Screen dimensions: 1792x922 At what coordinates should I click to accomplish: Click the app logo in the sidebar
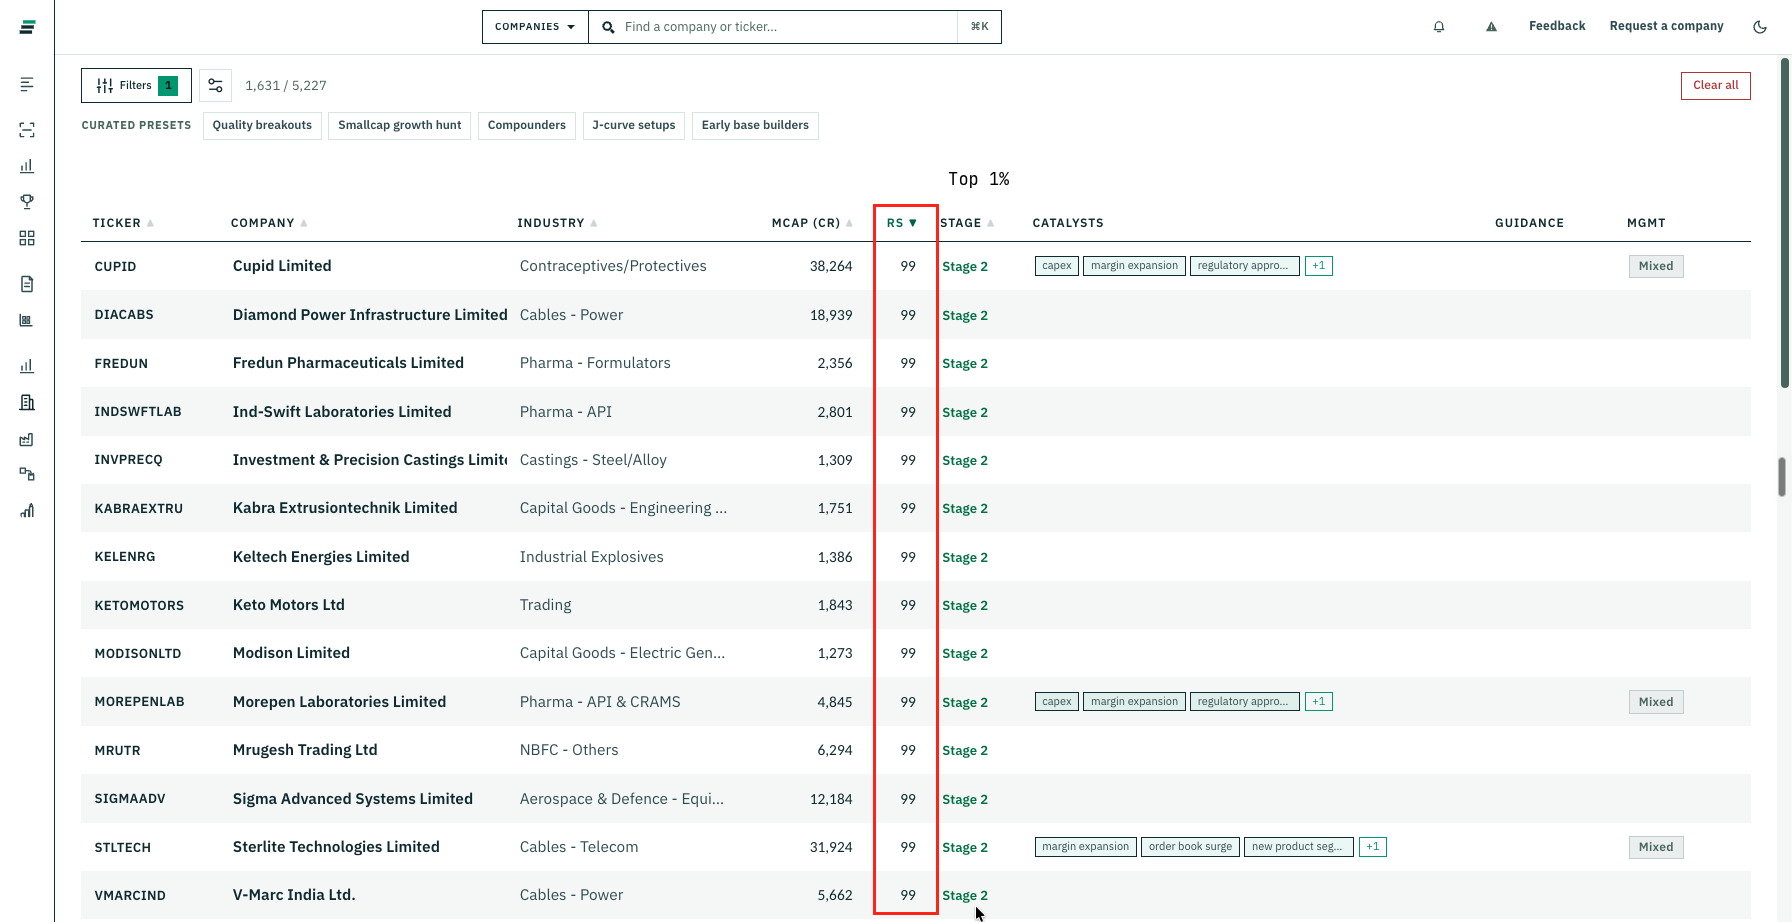[27, 27]
